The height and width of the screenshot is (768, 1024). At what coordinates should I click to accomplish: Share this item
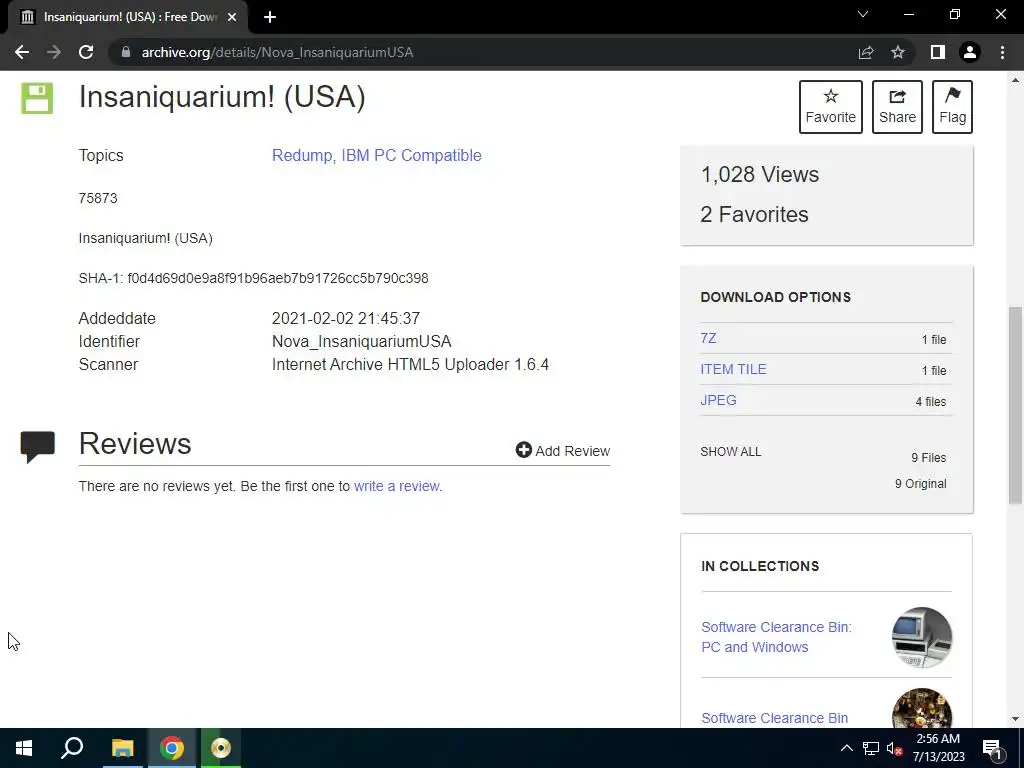[x=897, y=106]
